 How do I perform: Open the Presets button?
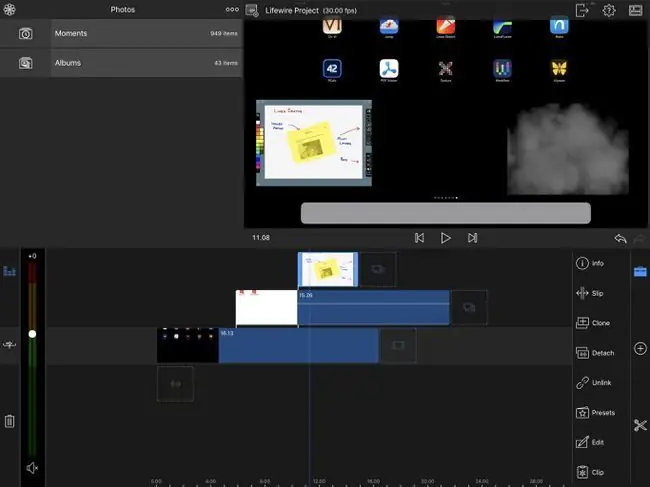point(595,412)
